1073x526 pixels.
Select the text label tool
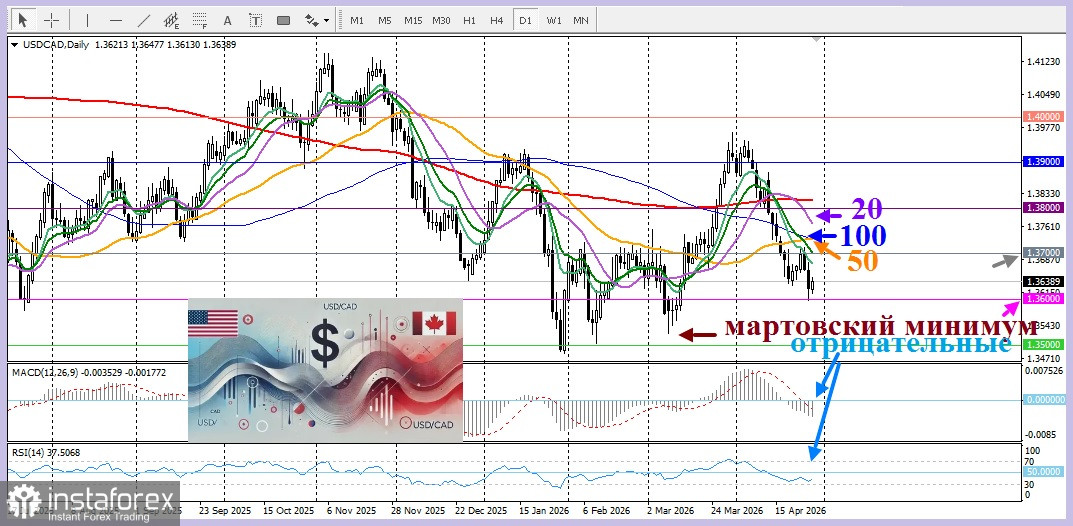pos(255,20)
